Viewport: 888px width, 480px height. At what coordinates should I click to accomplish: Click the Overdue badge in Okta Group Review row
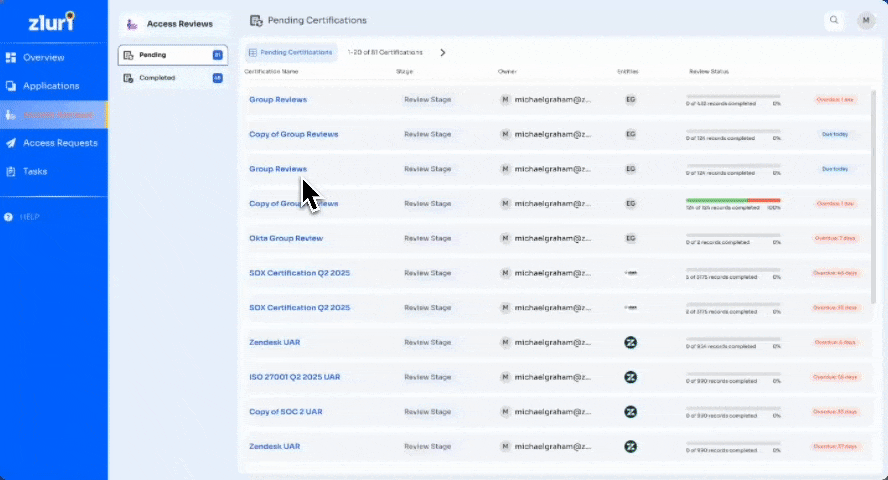(835, 238)
